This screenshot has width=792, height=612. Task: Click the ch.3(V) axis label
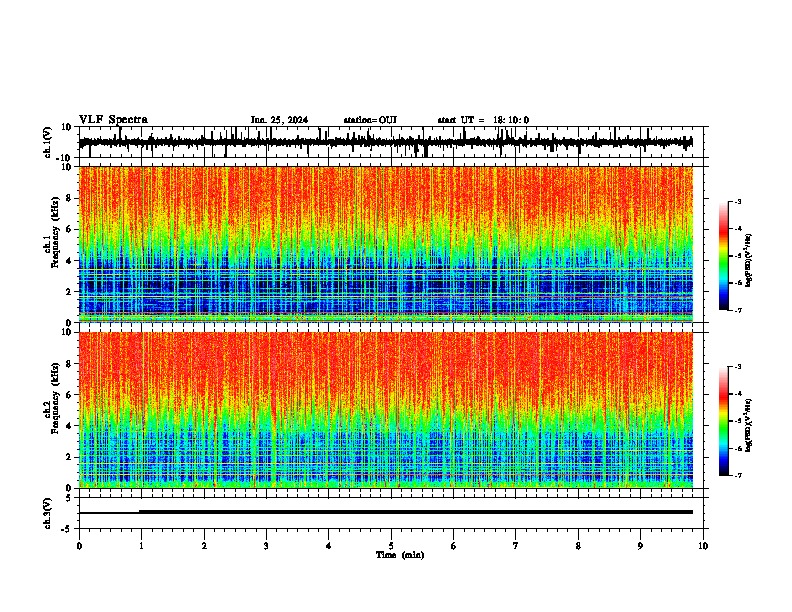(x=48, y=514)
